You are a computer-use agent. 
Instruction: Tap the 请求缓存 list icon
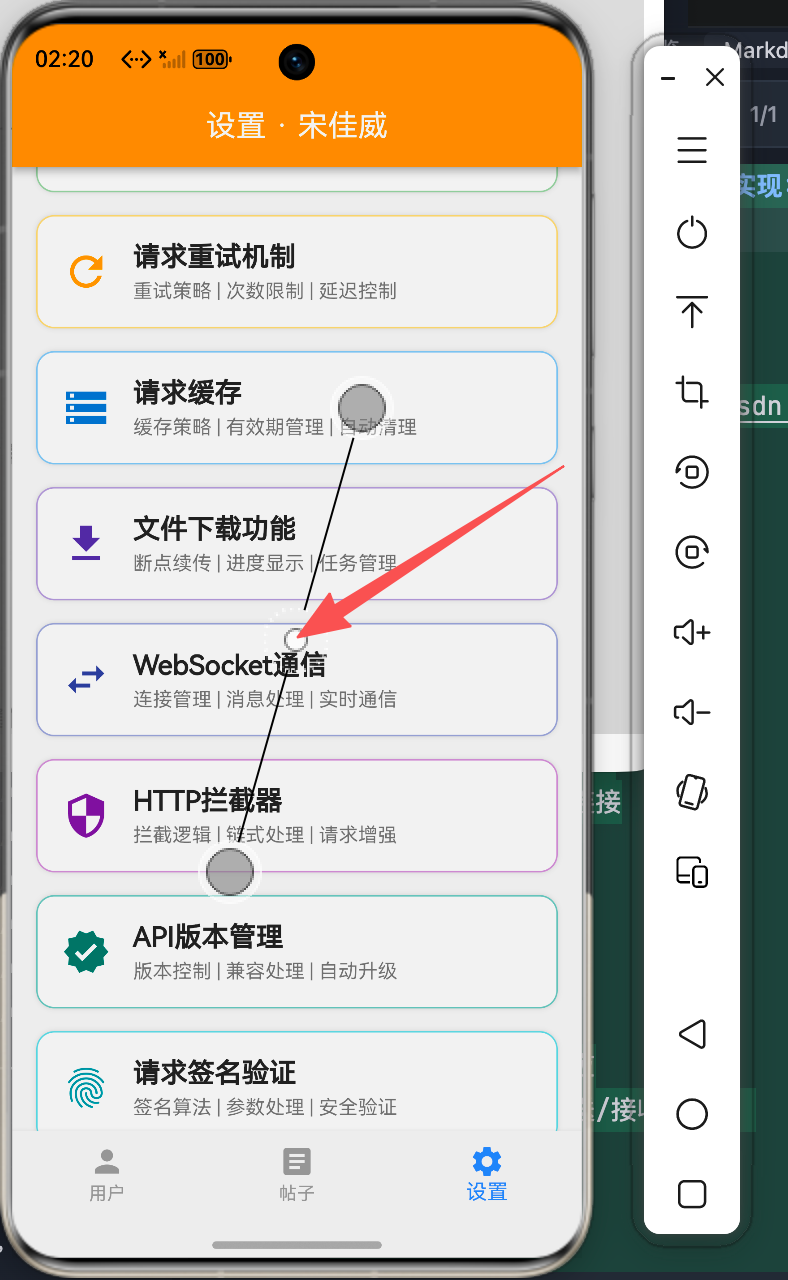click(86, 408)
